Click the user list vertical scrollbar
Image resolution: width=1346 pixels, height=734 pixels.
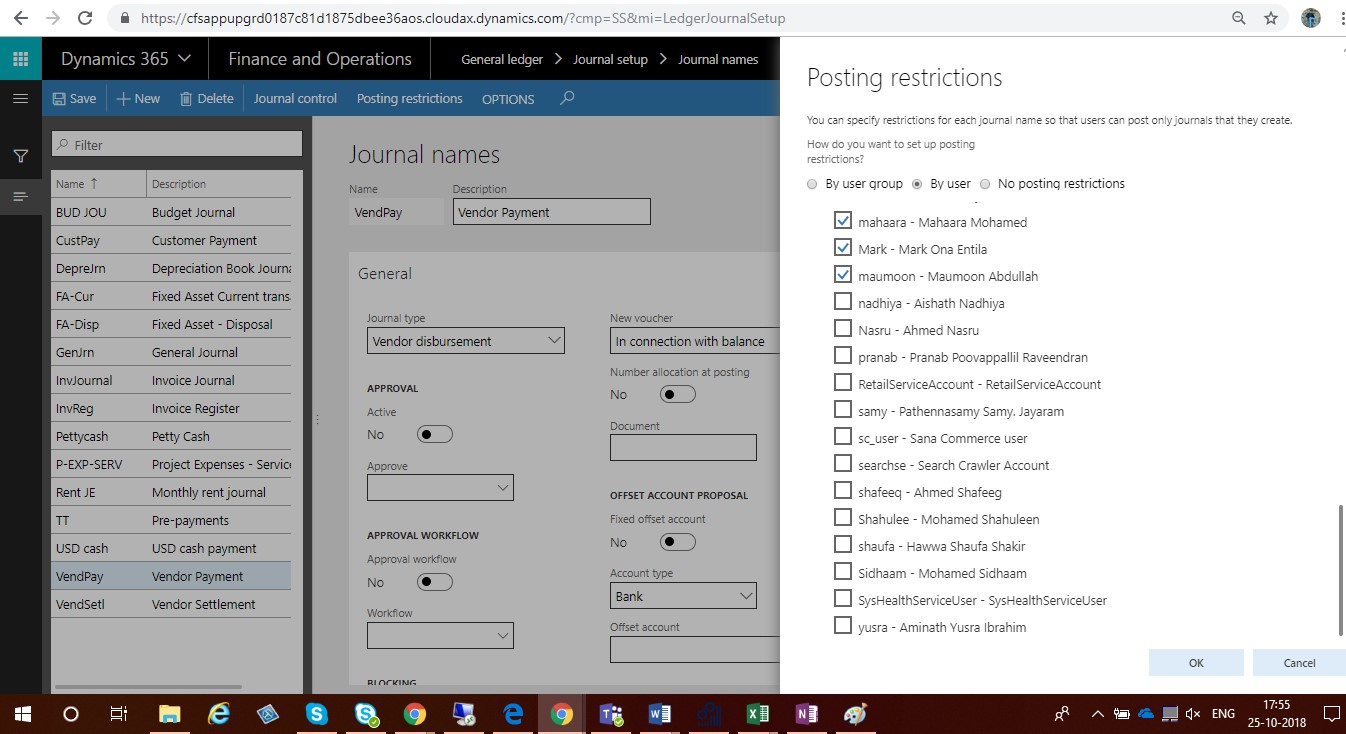pos(1341,570)
